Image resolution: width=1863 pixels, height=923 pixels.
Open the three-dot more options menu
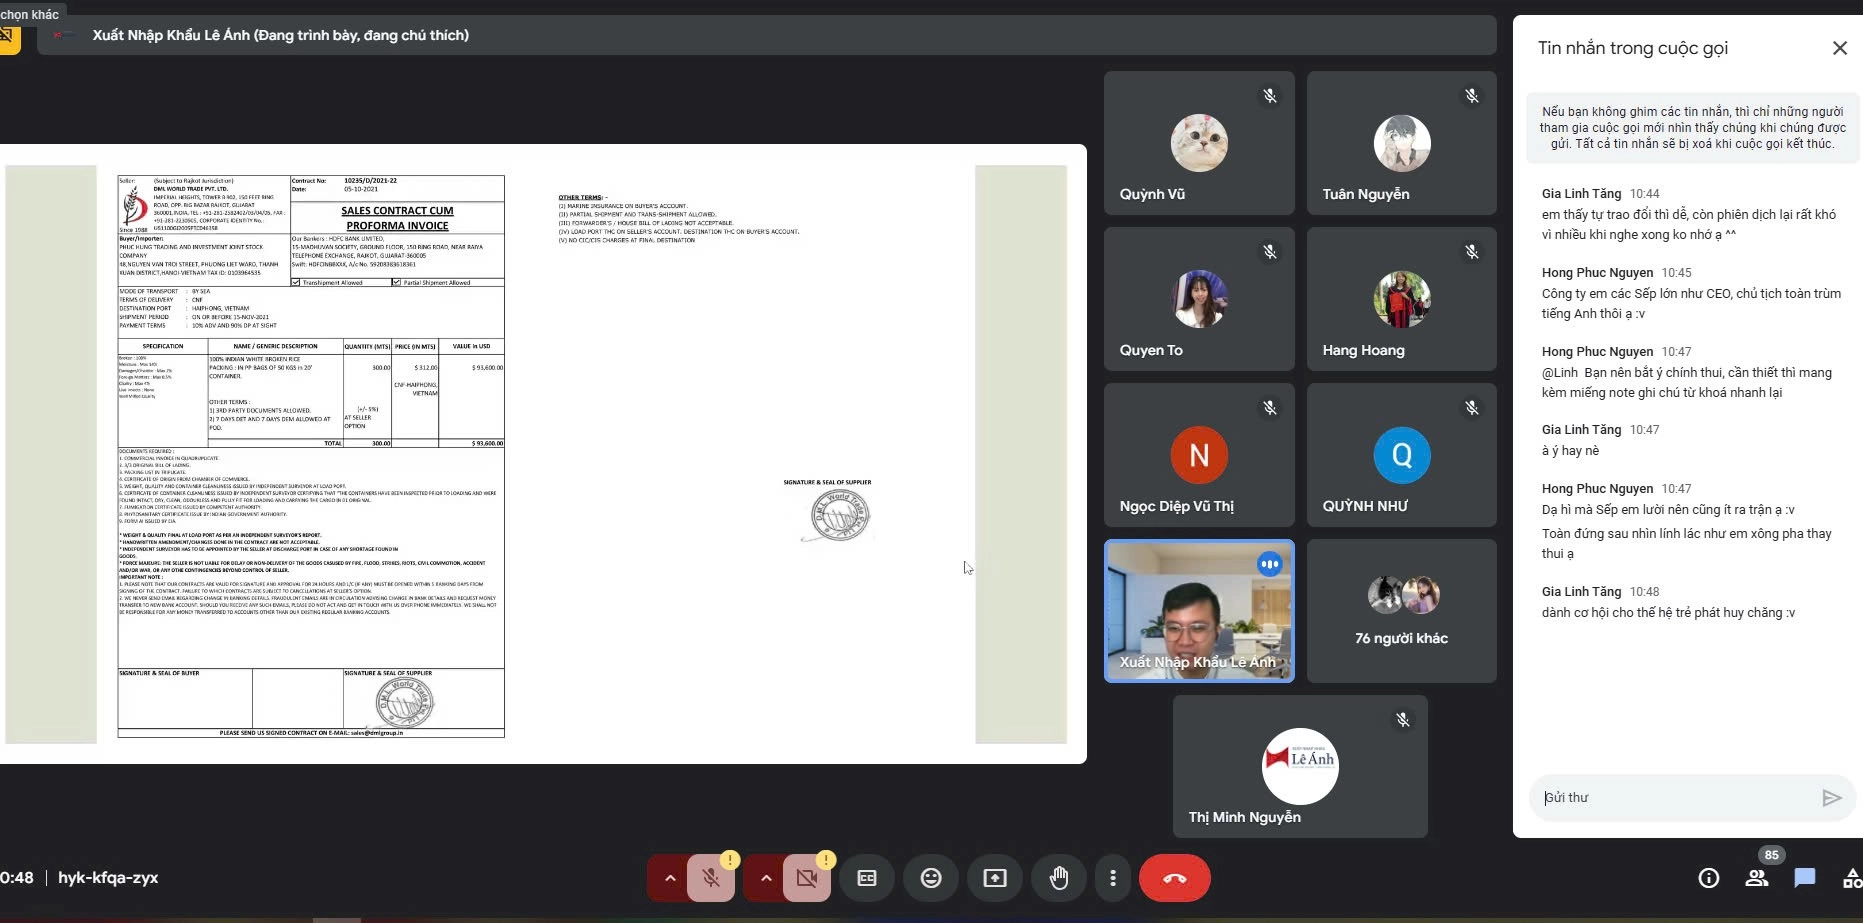click(x=1113, y=878)
